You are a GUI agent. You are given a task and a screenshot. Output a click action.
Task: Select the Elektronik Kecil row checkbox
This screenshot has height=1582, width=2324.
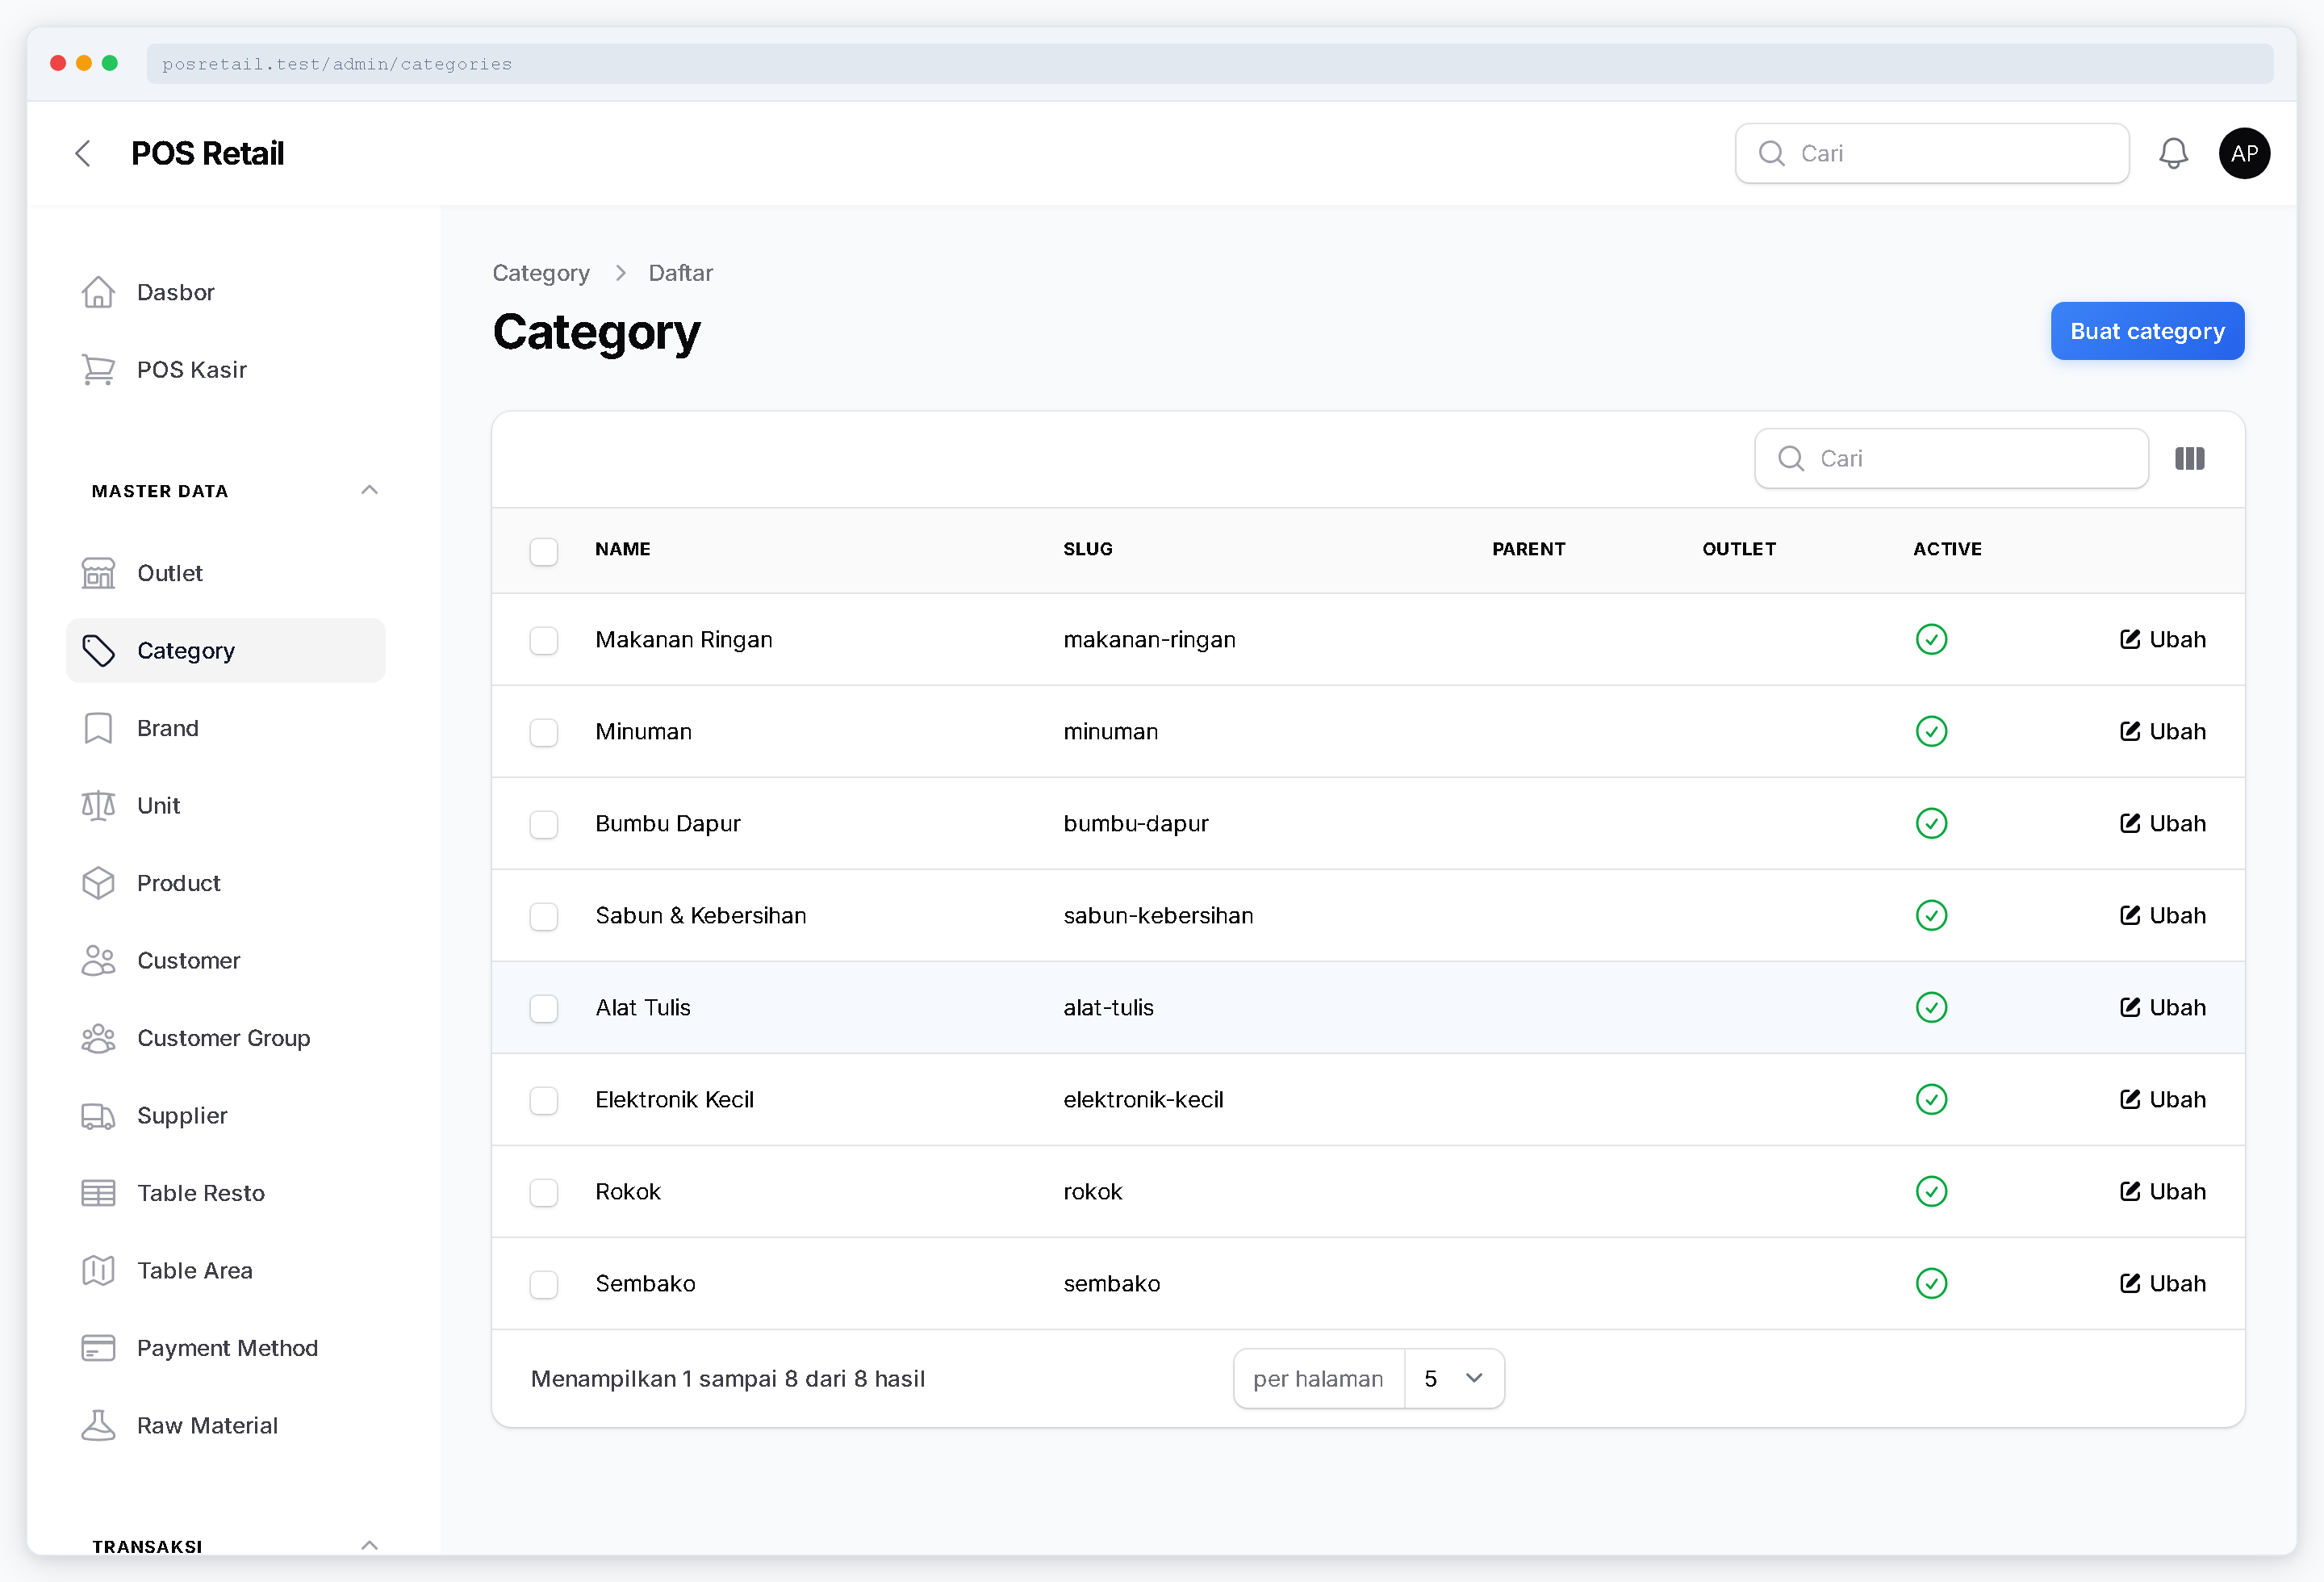tap(544, 1100)
